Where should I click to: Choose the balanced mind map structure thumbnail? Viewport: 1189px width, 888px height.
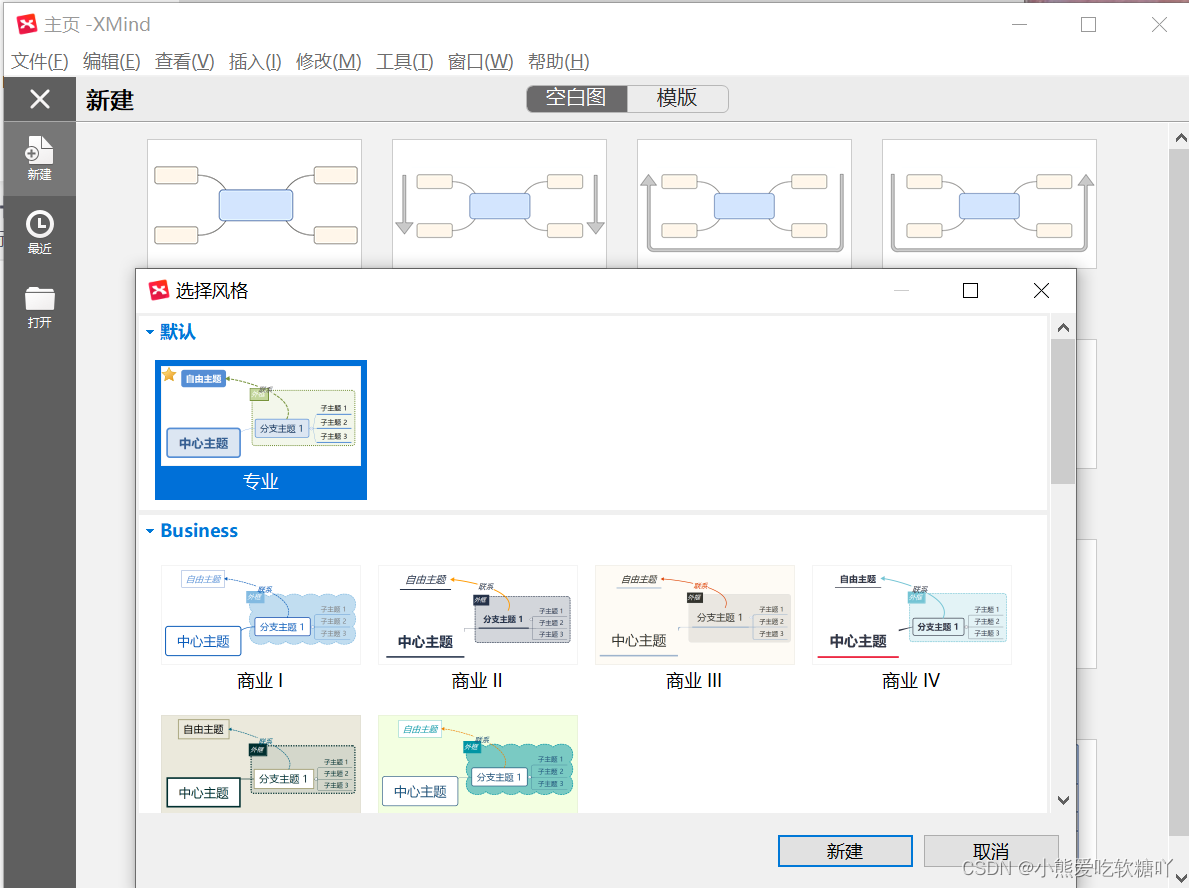[x=255, y=203]
